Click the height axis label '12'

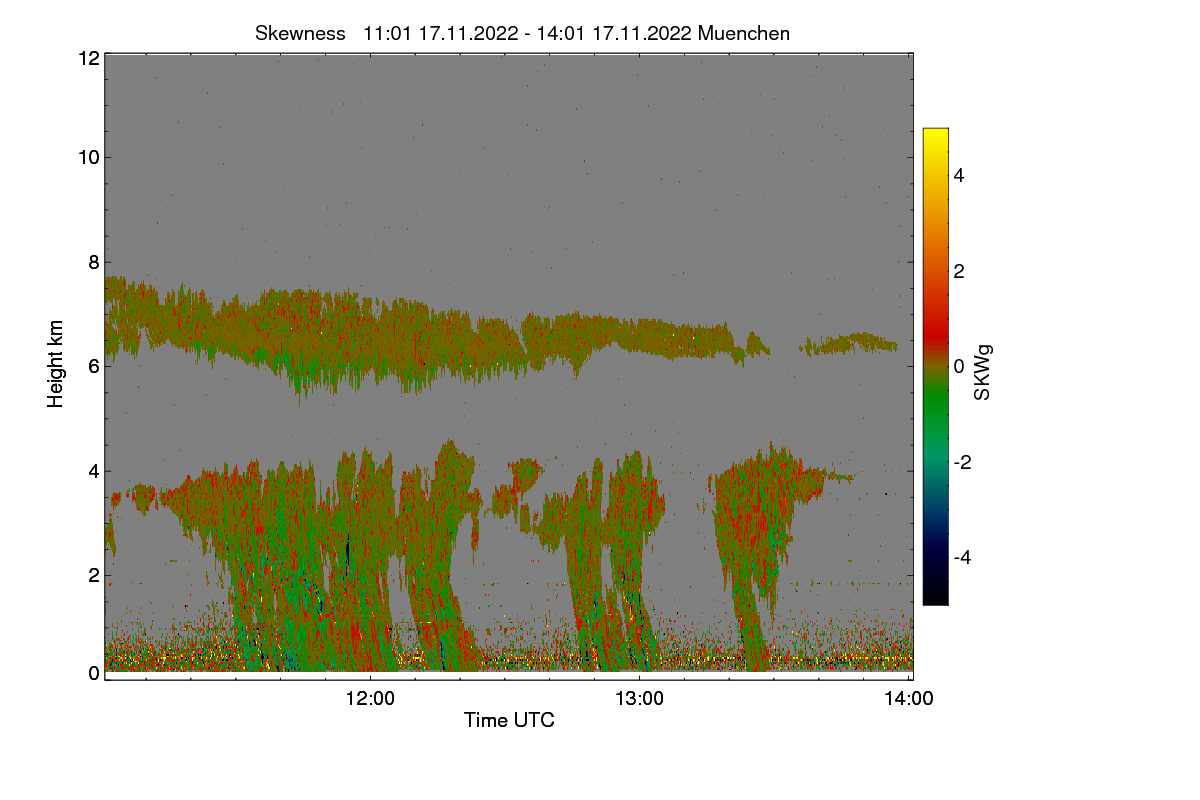(x=88, y=58)
